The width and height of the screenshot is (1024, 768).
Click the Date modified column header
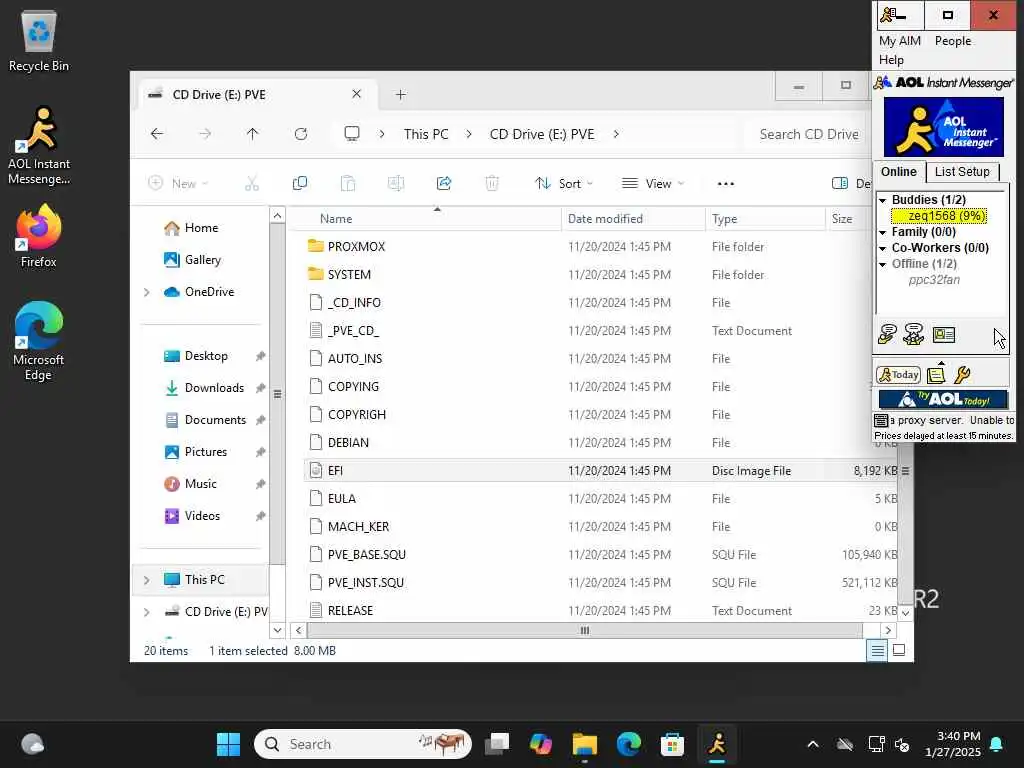pyautogui.click(x=633, y=219)
